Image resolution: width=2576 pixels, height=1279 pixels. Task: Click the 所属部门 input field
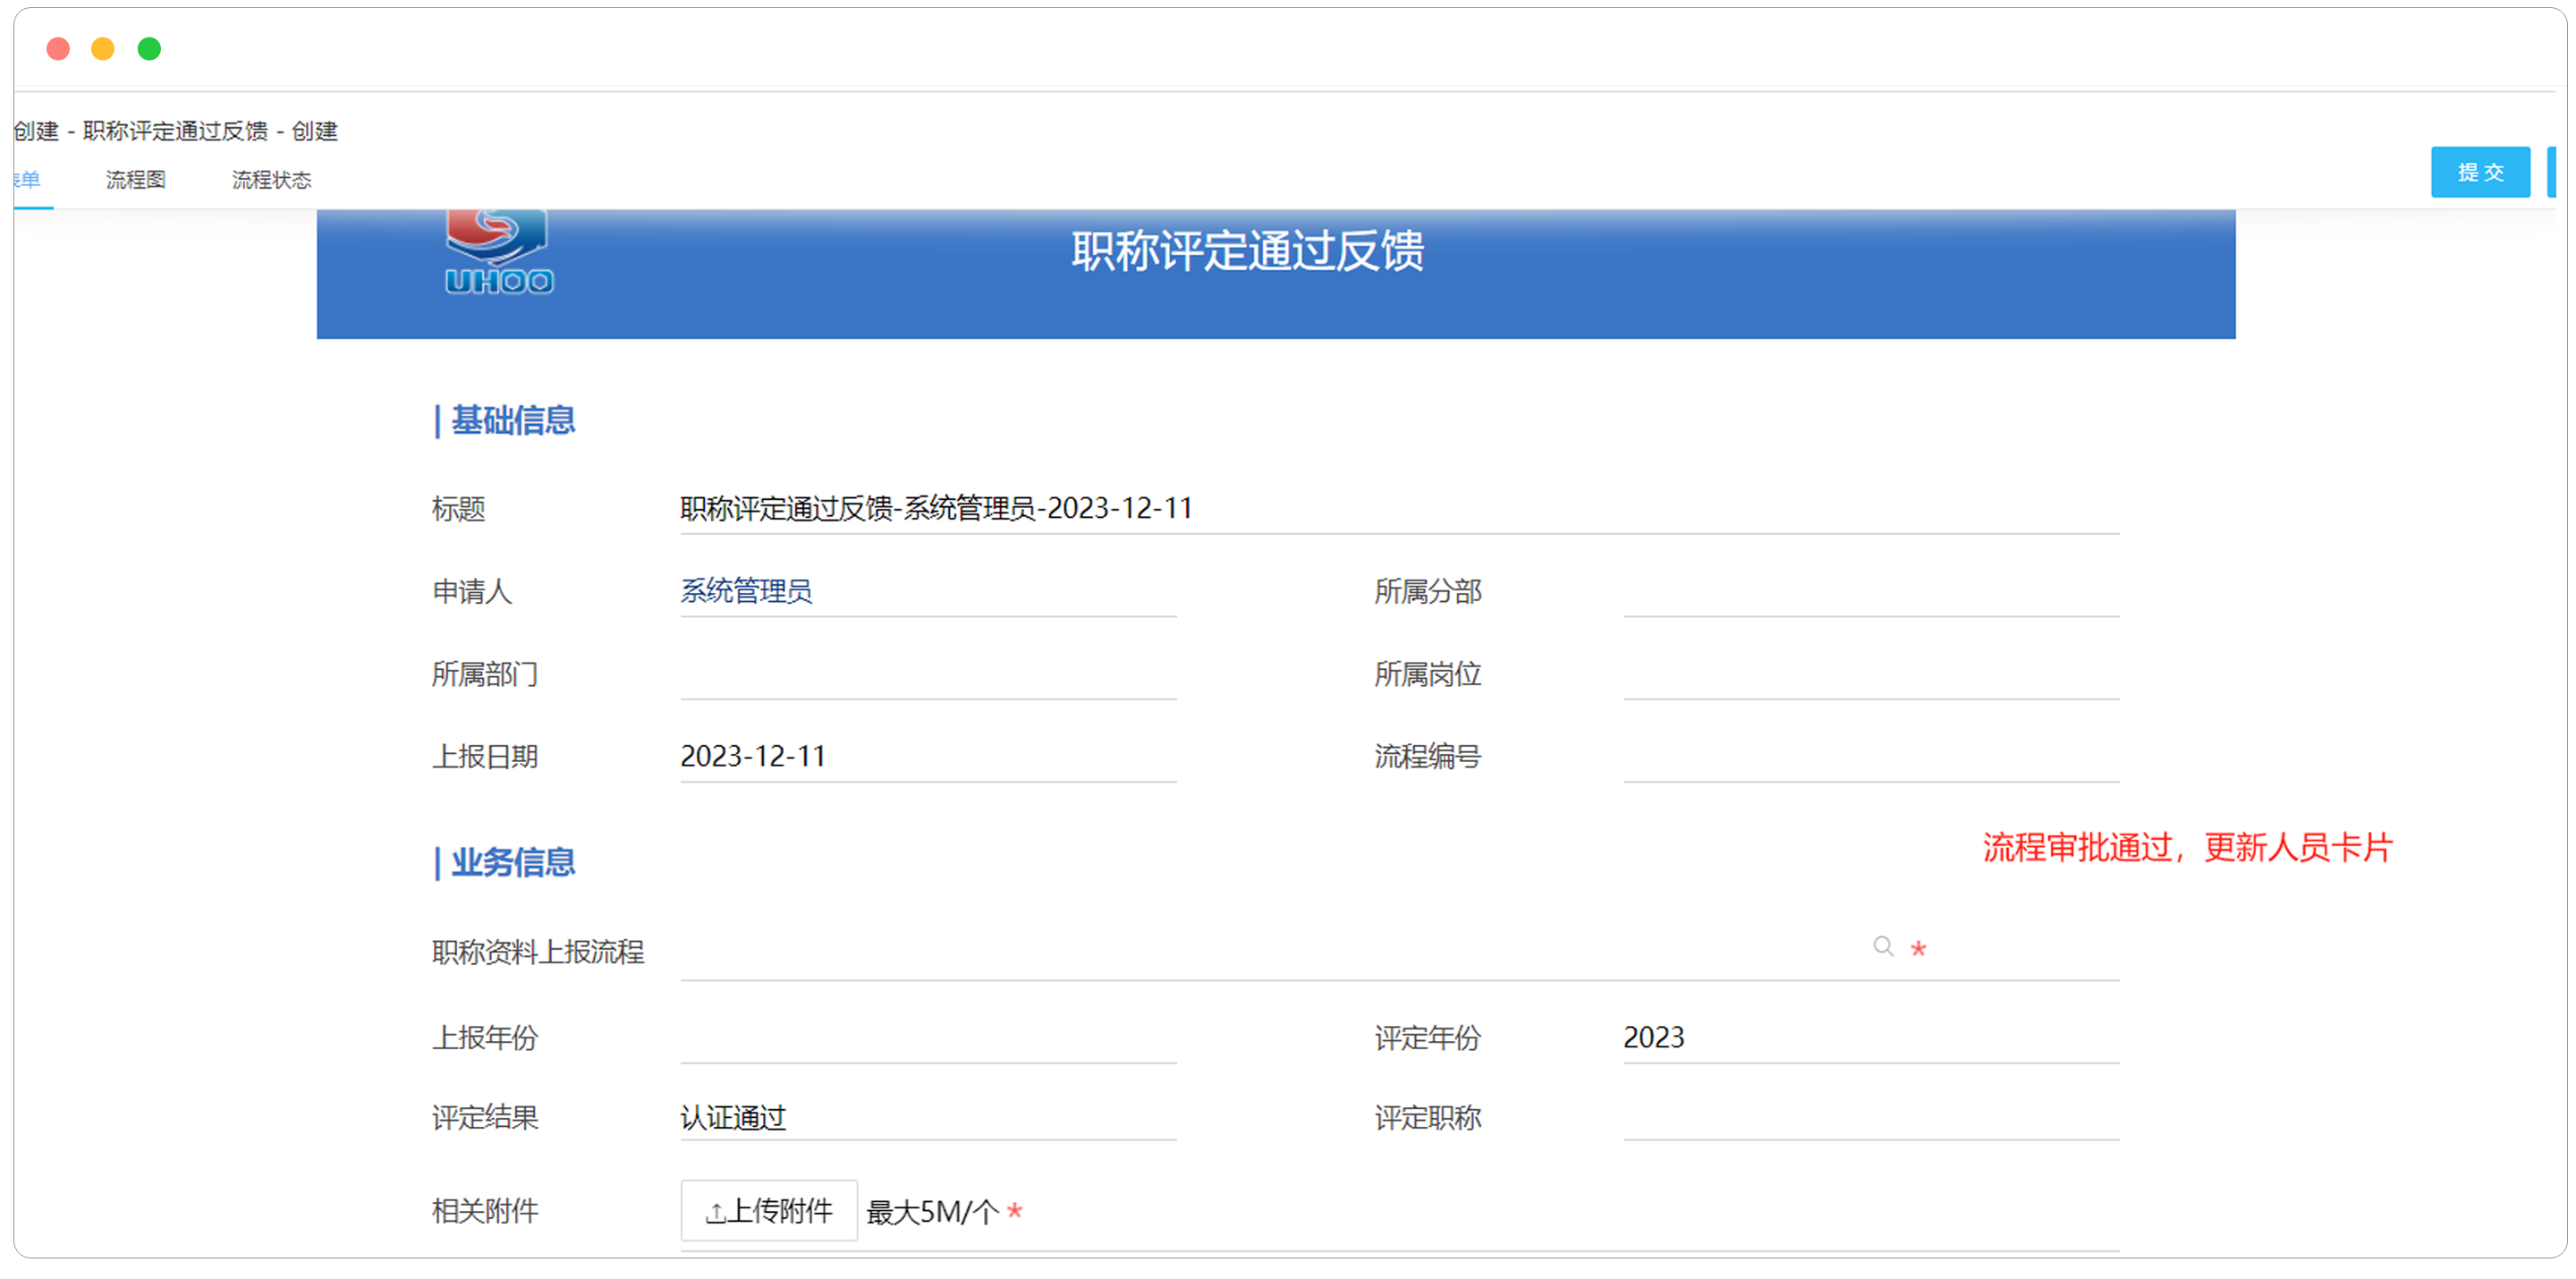pos(928,675)
